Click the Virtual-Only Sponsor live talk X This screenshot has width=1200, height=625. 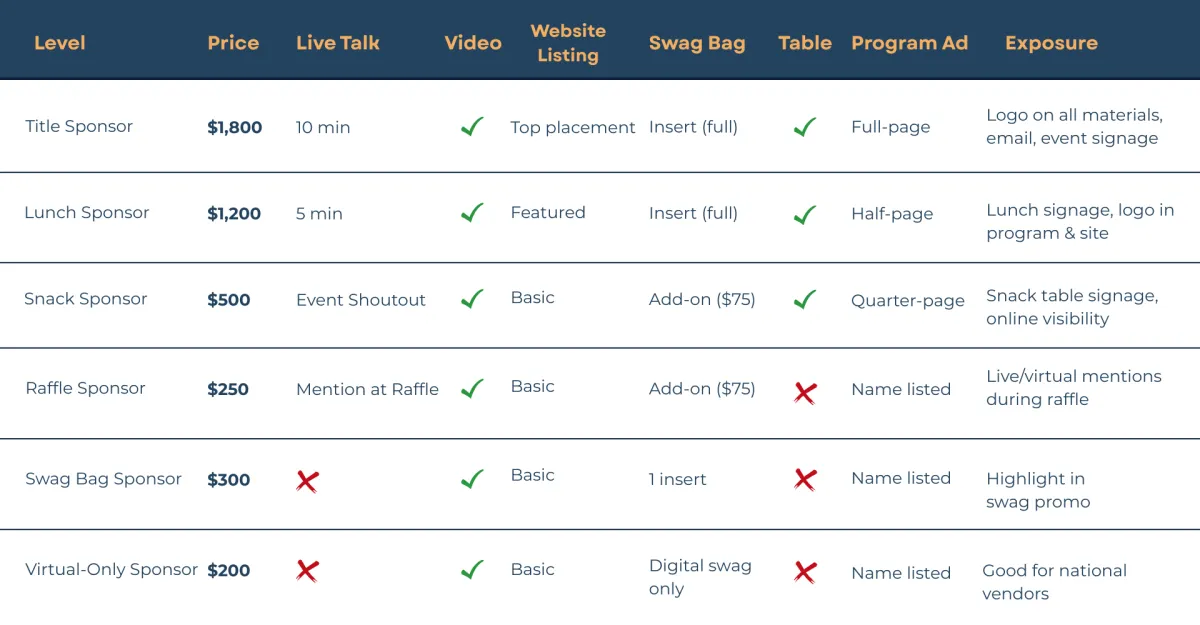[307, 571]
